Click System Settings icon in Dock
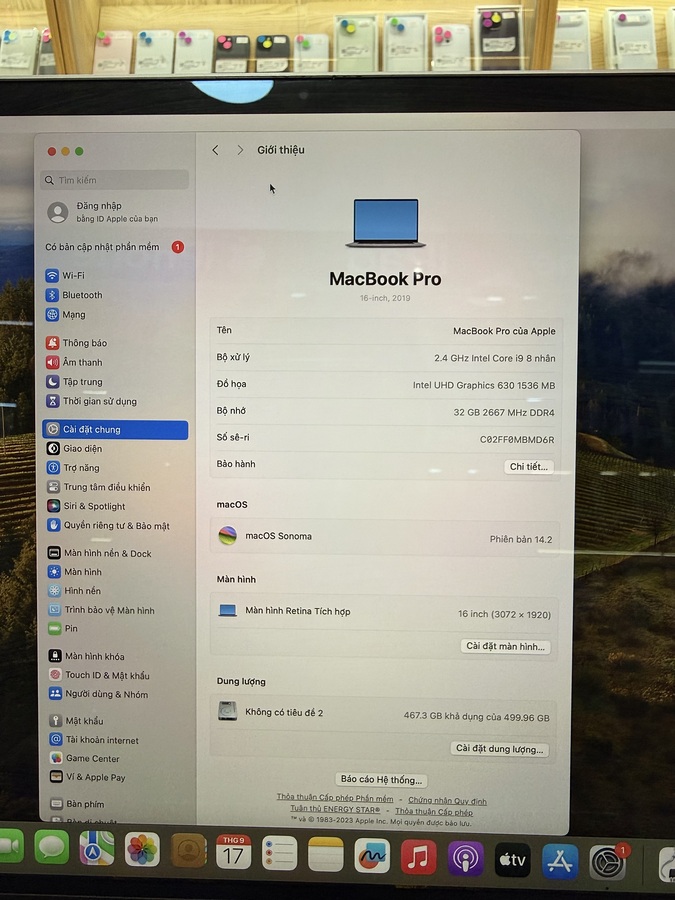Image resolution: width=675 pixels, height=900 pixels. pyautogui.click(x=607, y=862)
